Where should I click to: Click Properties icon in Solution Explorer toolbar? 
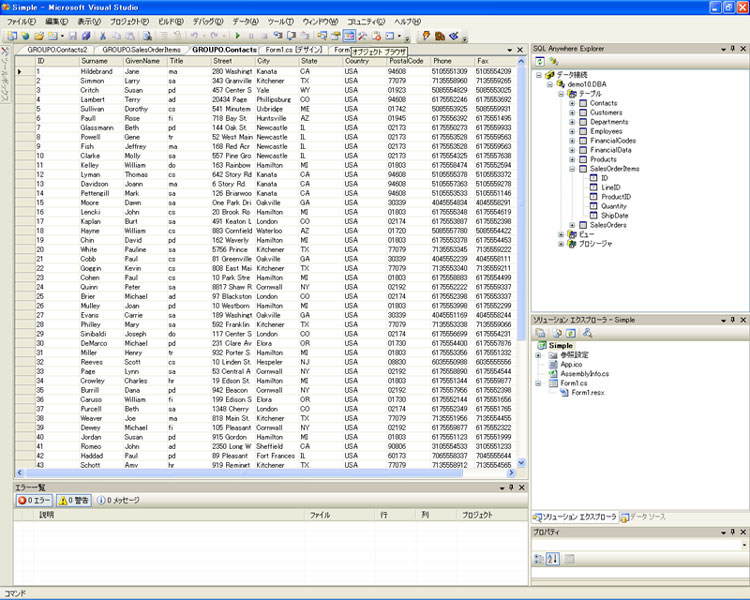click(540, 333)
